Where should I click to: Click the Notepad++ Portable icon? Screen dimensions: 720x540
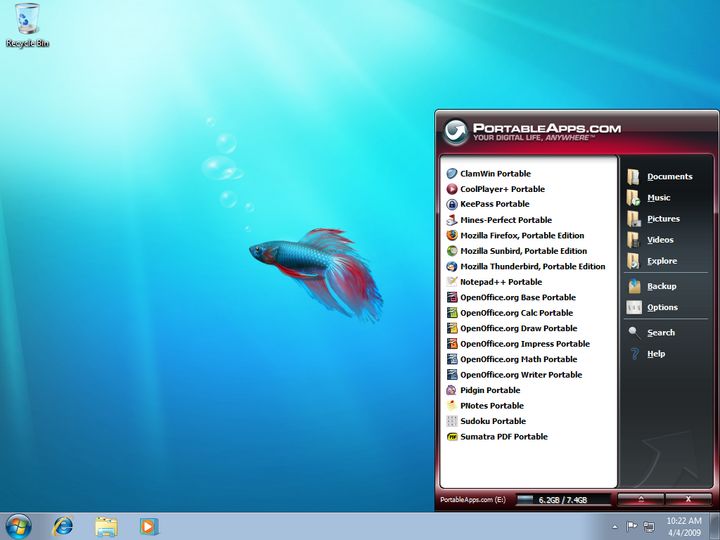pos(452,282)
